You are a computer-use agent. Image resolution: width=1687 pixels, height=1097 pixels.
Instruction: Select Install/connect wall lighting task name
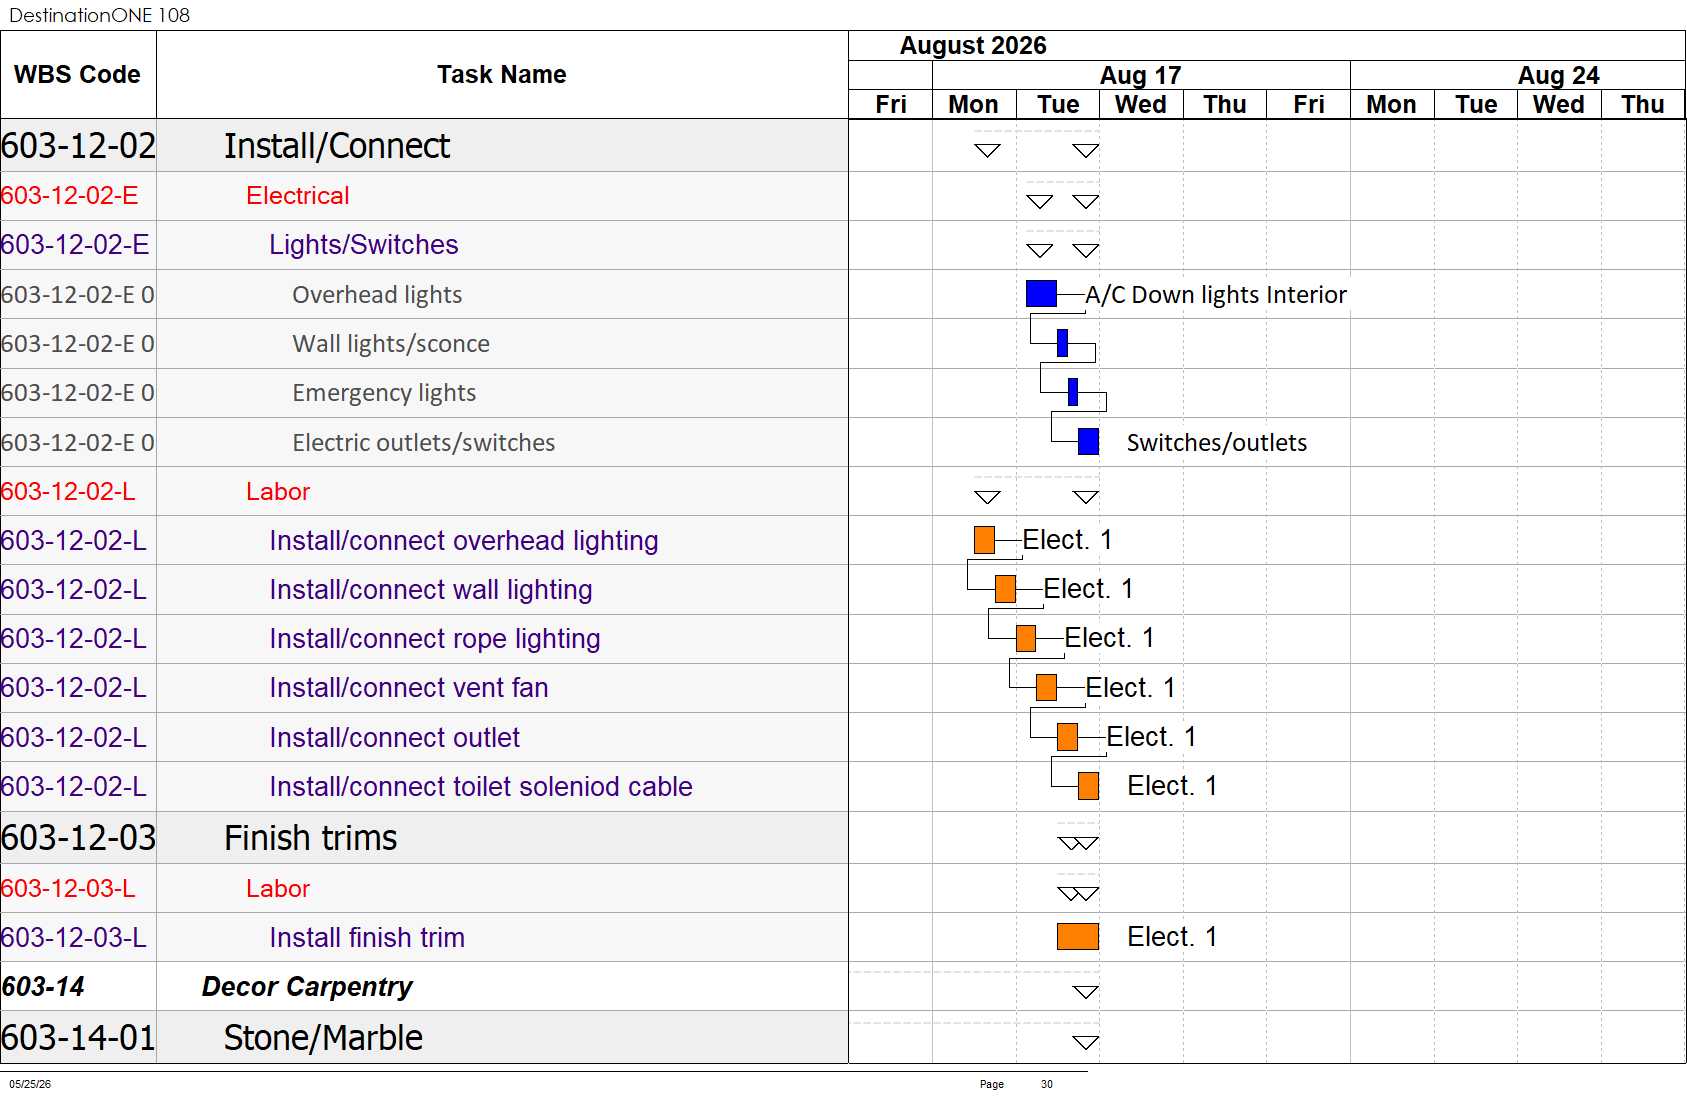[431, 590]
